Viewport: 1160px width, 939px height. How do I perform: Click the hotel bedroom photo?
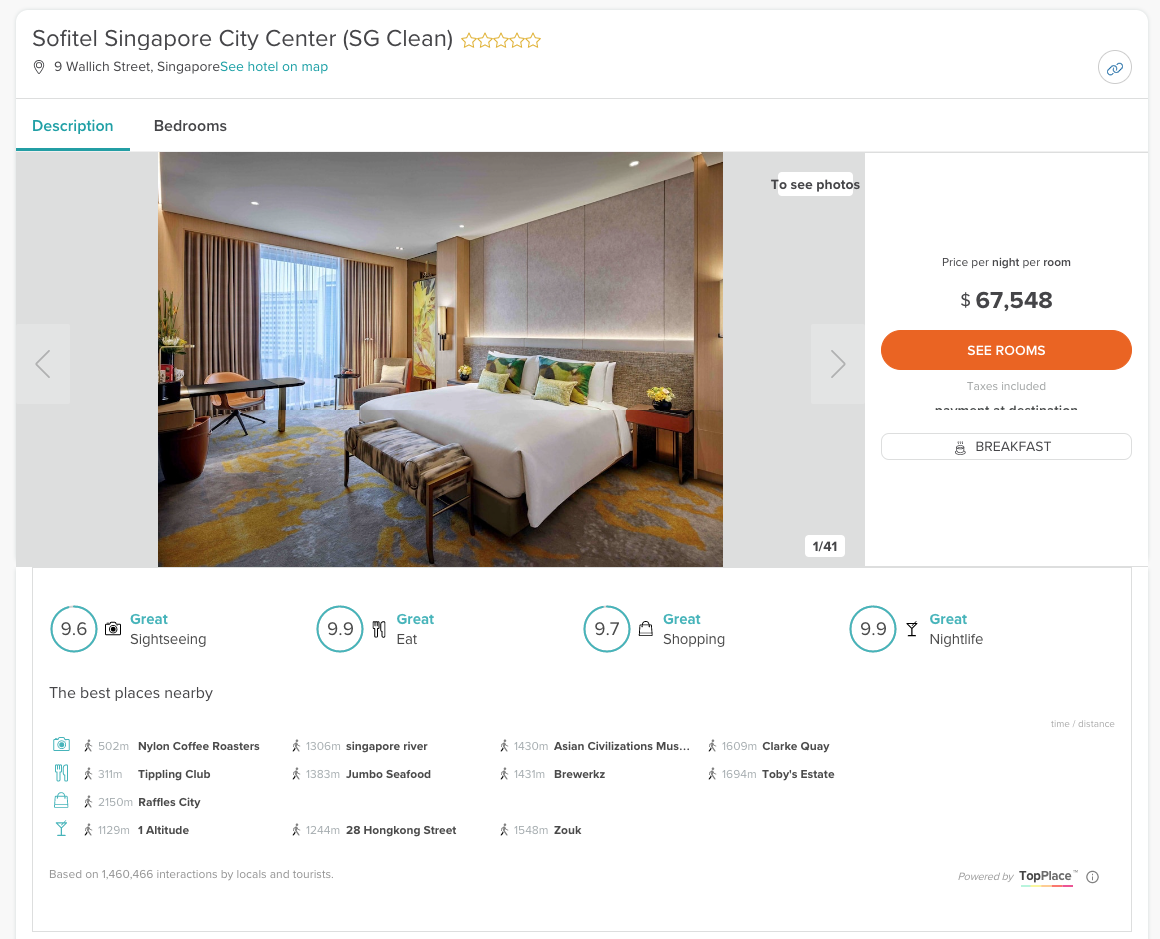440,360
